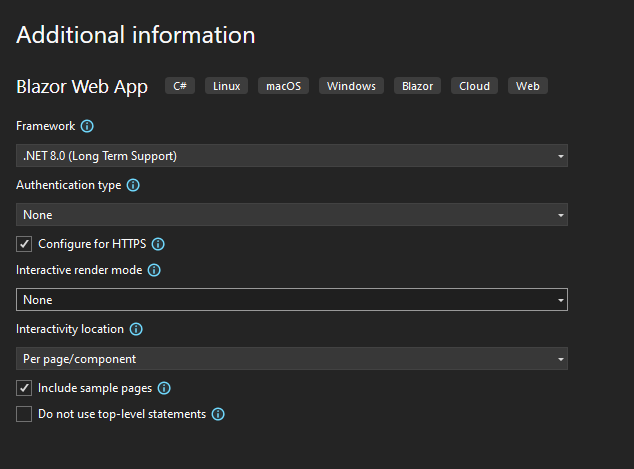The image size is (634, 469).
Task: Select the Cloud tag
Action: pyautogui.click(x=474, y=86)
